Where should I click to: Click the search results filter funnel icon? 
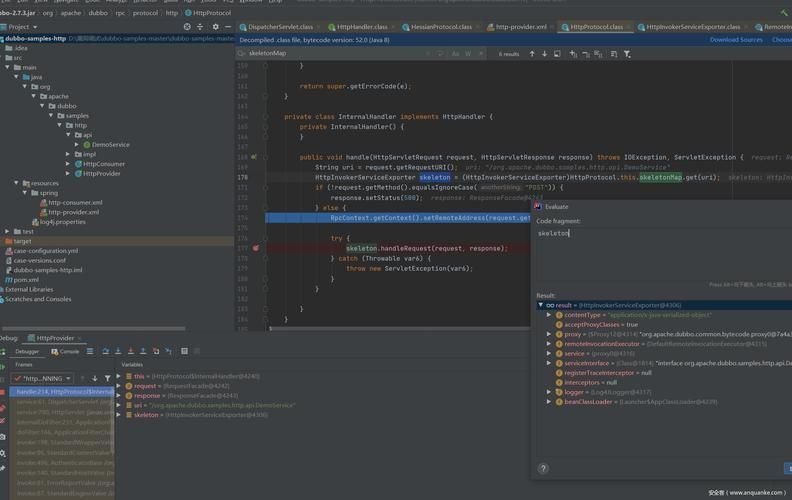(x=627, y=54)
